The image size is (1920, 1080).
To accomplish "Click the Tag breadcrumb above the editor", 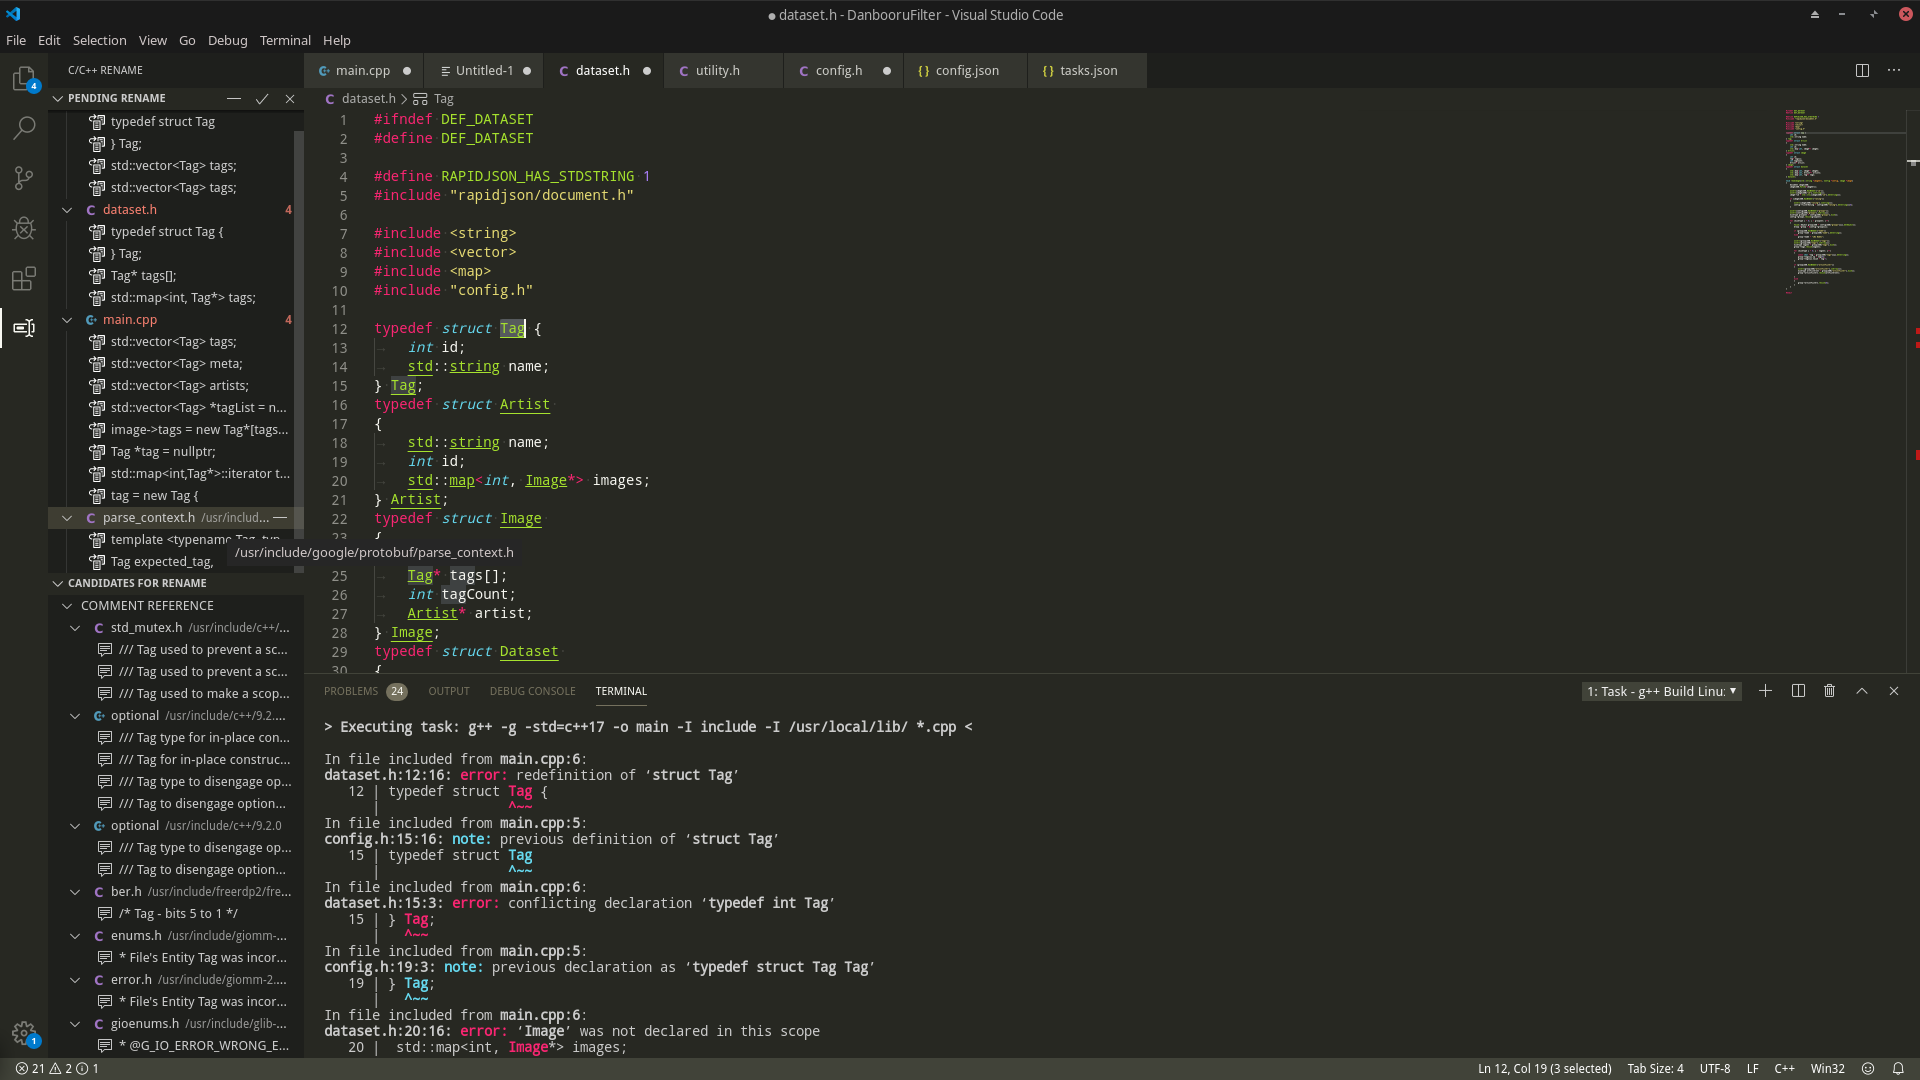I will (x=443, y=99).
